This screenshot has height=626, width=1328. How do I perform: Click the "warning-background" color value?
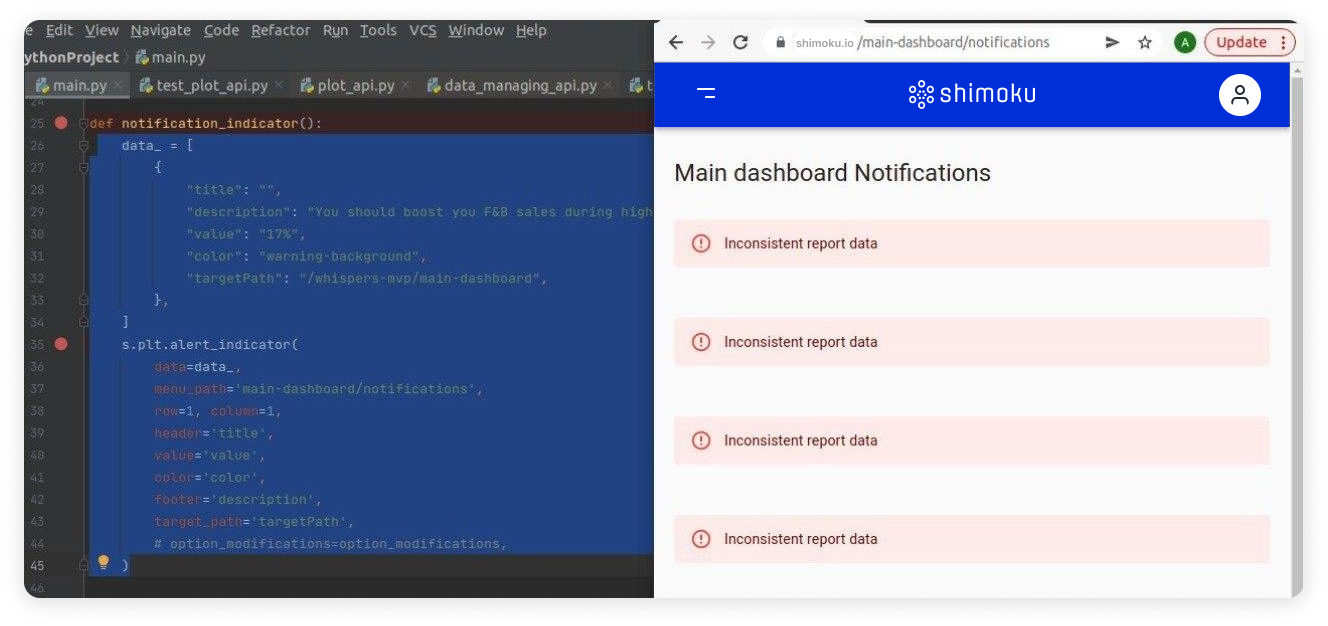[338, 256]
